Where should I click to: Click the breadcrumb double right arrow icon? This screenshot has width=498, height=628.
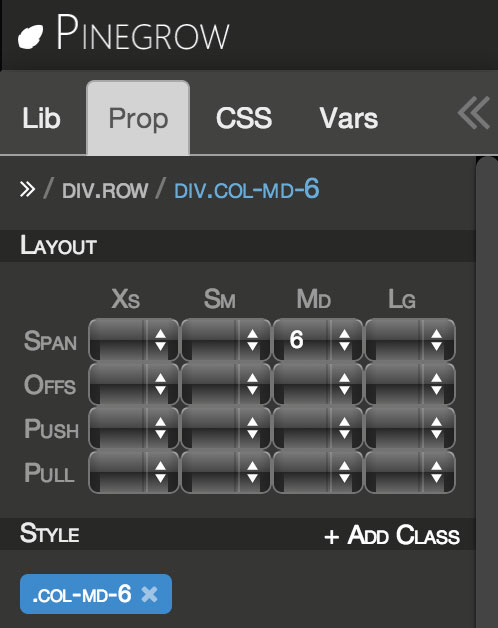tap(27, 189)
